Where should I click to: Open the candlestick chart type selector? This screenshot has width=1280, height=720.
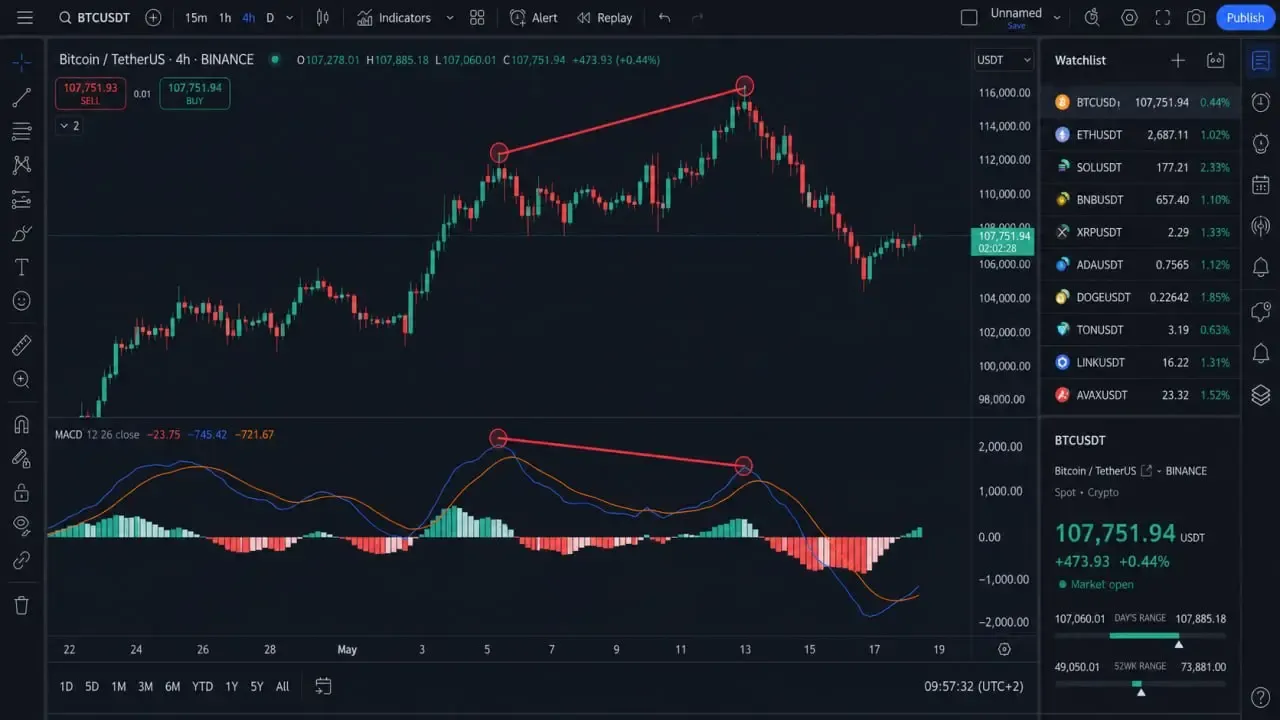click(x=322, y=18)
